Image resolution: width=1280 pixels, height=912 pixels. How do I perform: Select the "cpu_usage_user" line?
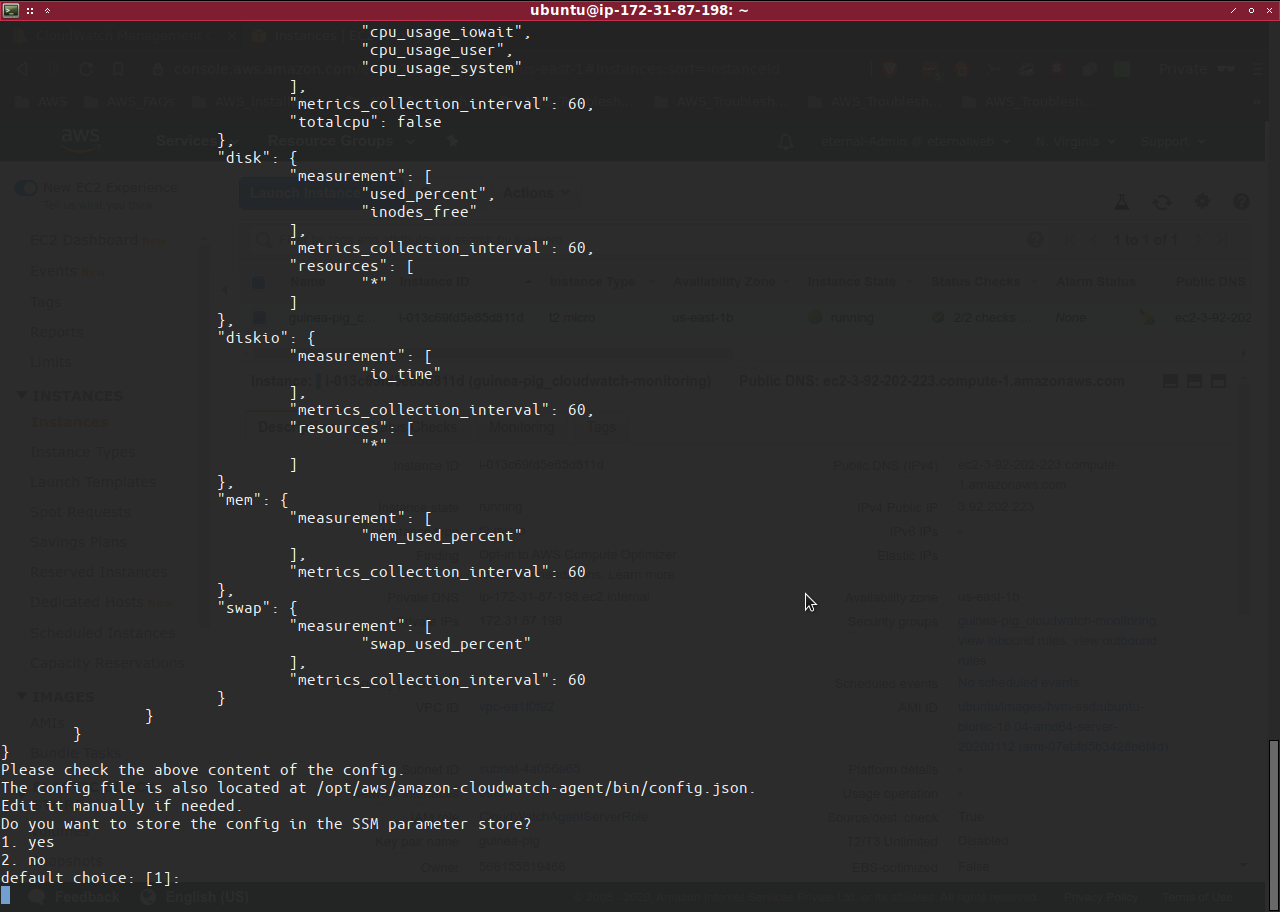436,50
